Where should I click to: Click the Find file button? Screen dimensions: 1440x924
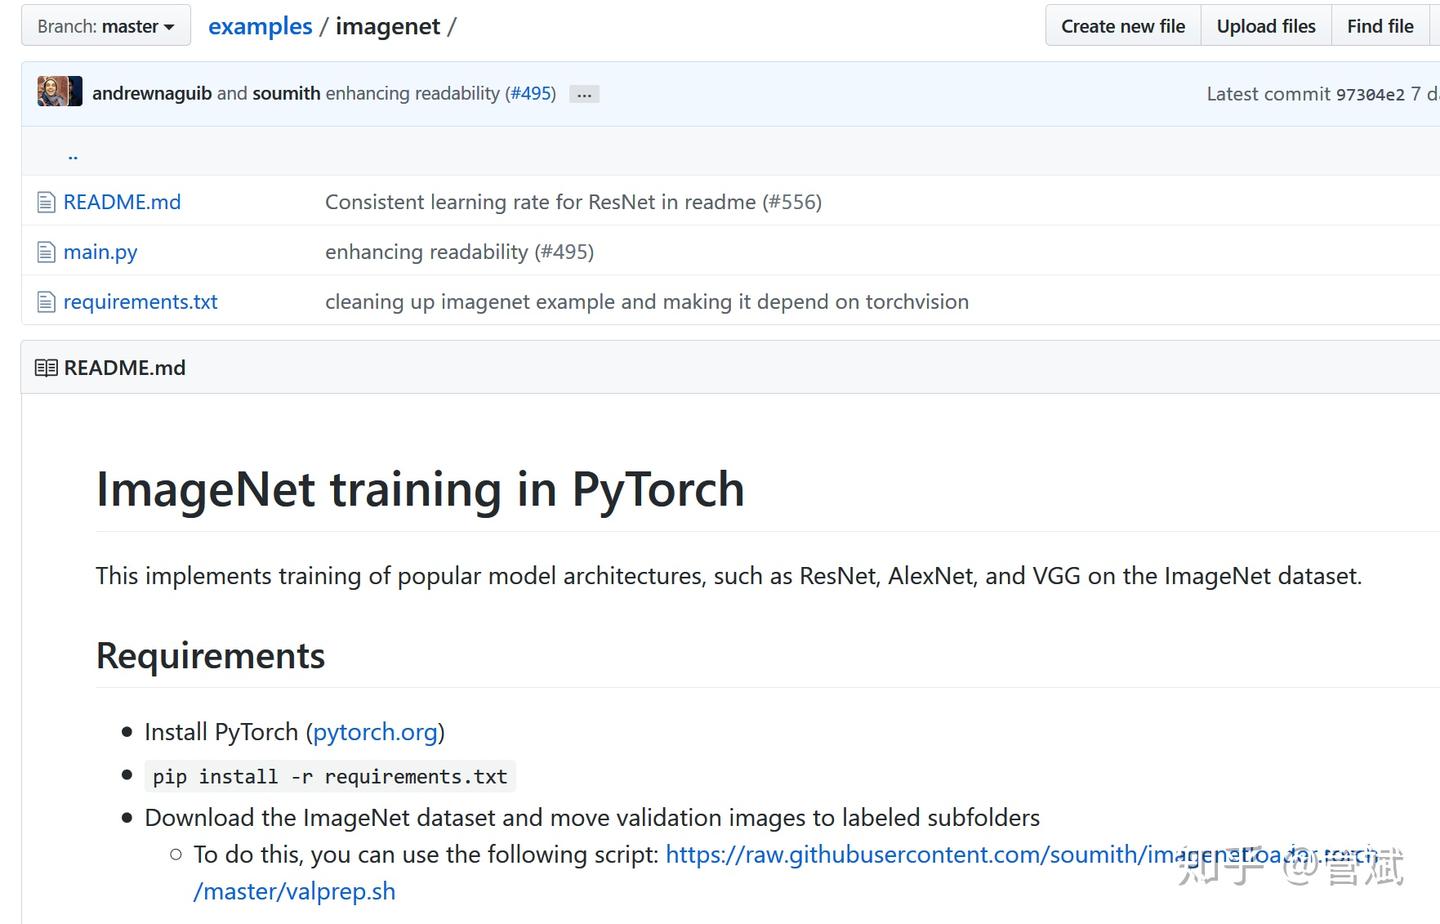coord(1380,25)
